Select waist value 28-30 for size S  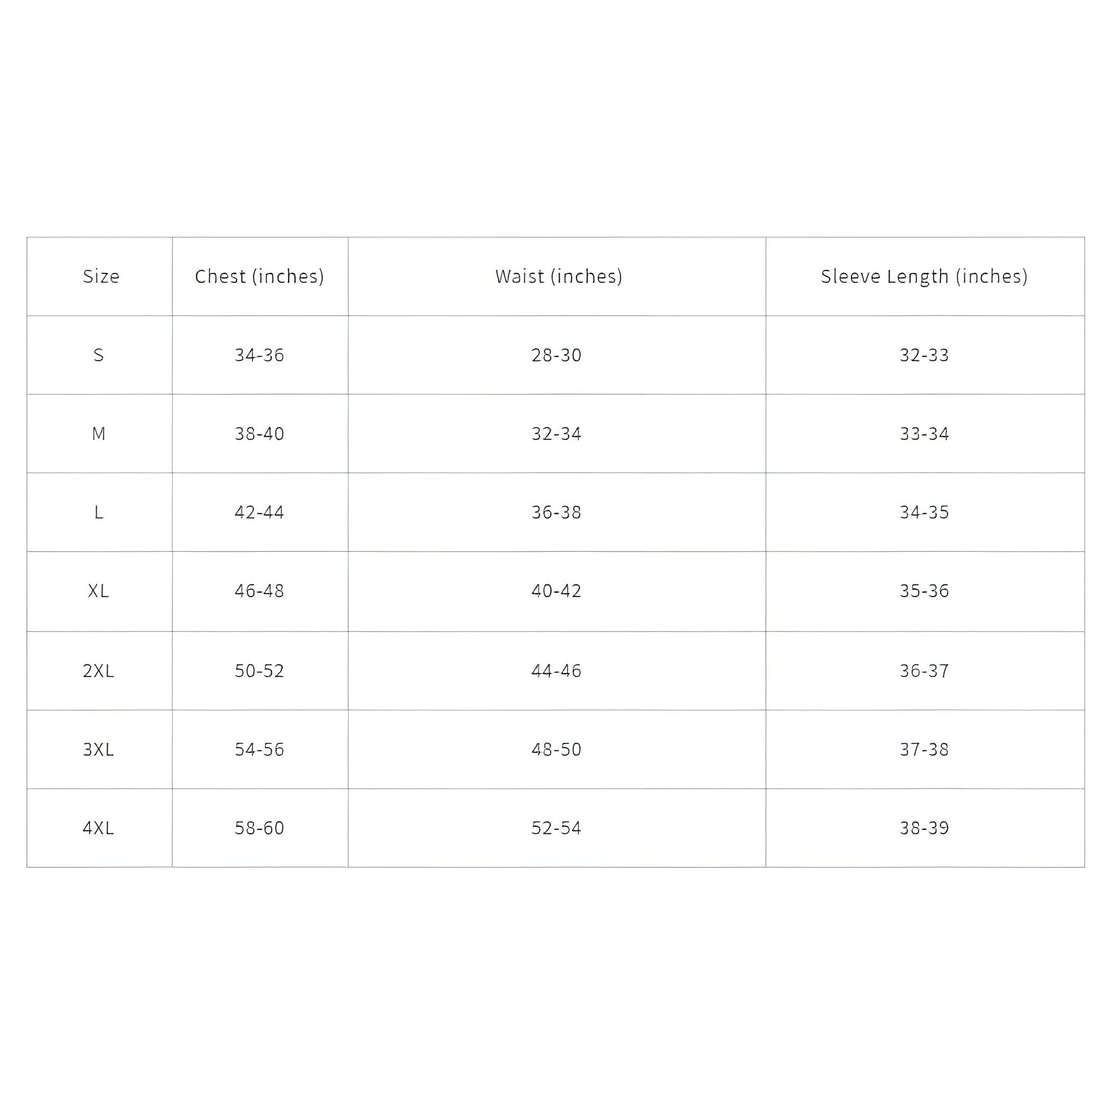556,355
